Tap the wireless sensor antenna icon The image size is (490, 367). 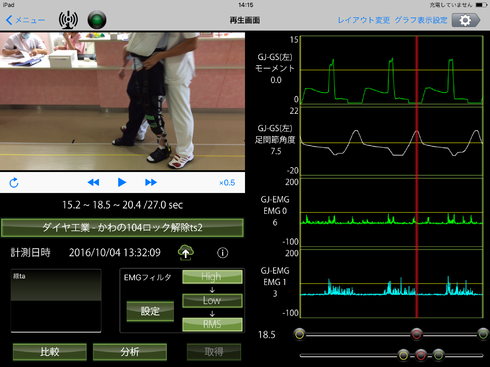click(68, 20)
